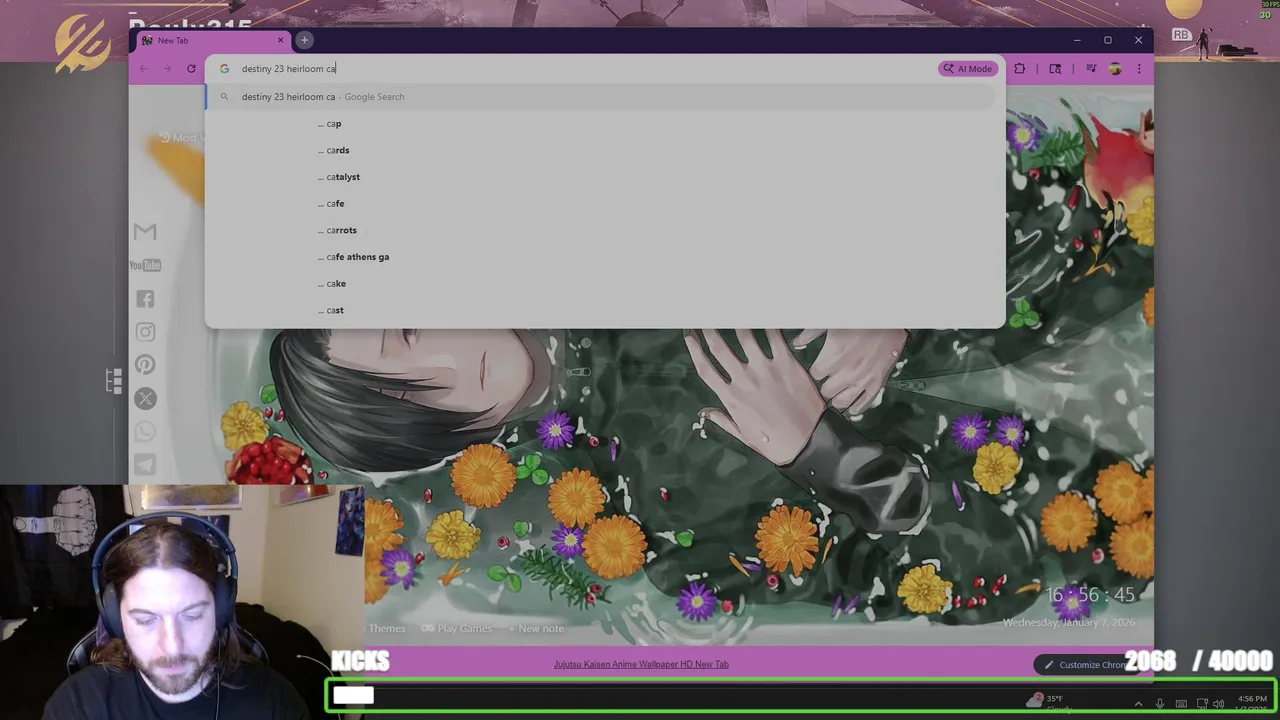Image resolution: width=1280 pixels, height=720 pixels.
Task: Open Instagram shortcut in the sidebar
Action: point(145,332)
